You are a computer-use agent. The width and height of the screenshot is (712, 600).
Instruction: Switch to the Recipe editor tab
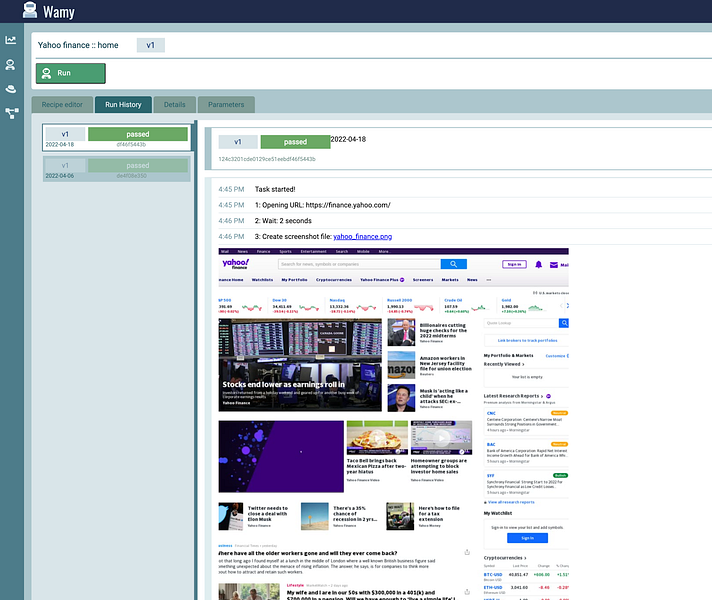pyautogui.click(x=62, y=104)
